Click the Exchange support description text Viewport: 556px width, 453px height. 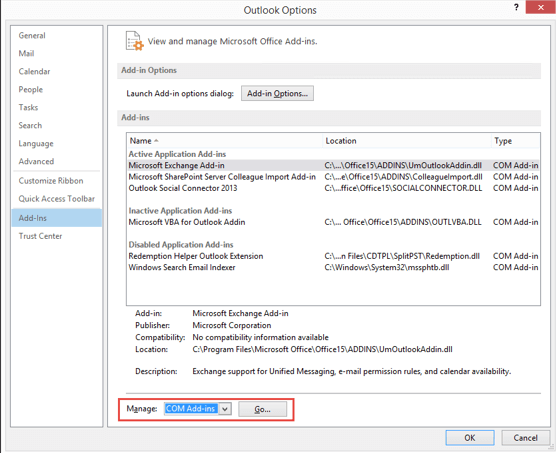pos(351,371)
